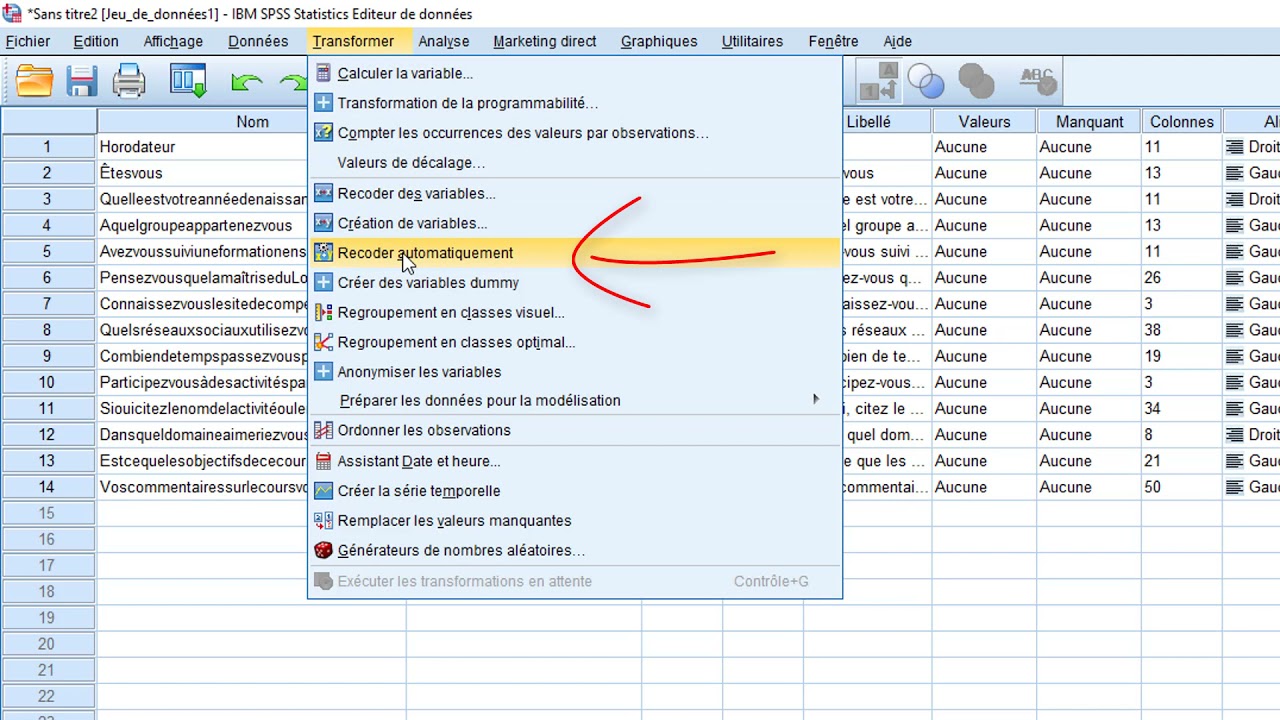Viewport: 1280px width, 720px height.
Task: Click the Colonnes cell showing 34
Action: click(1181, 408)
